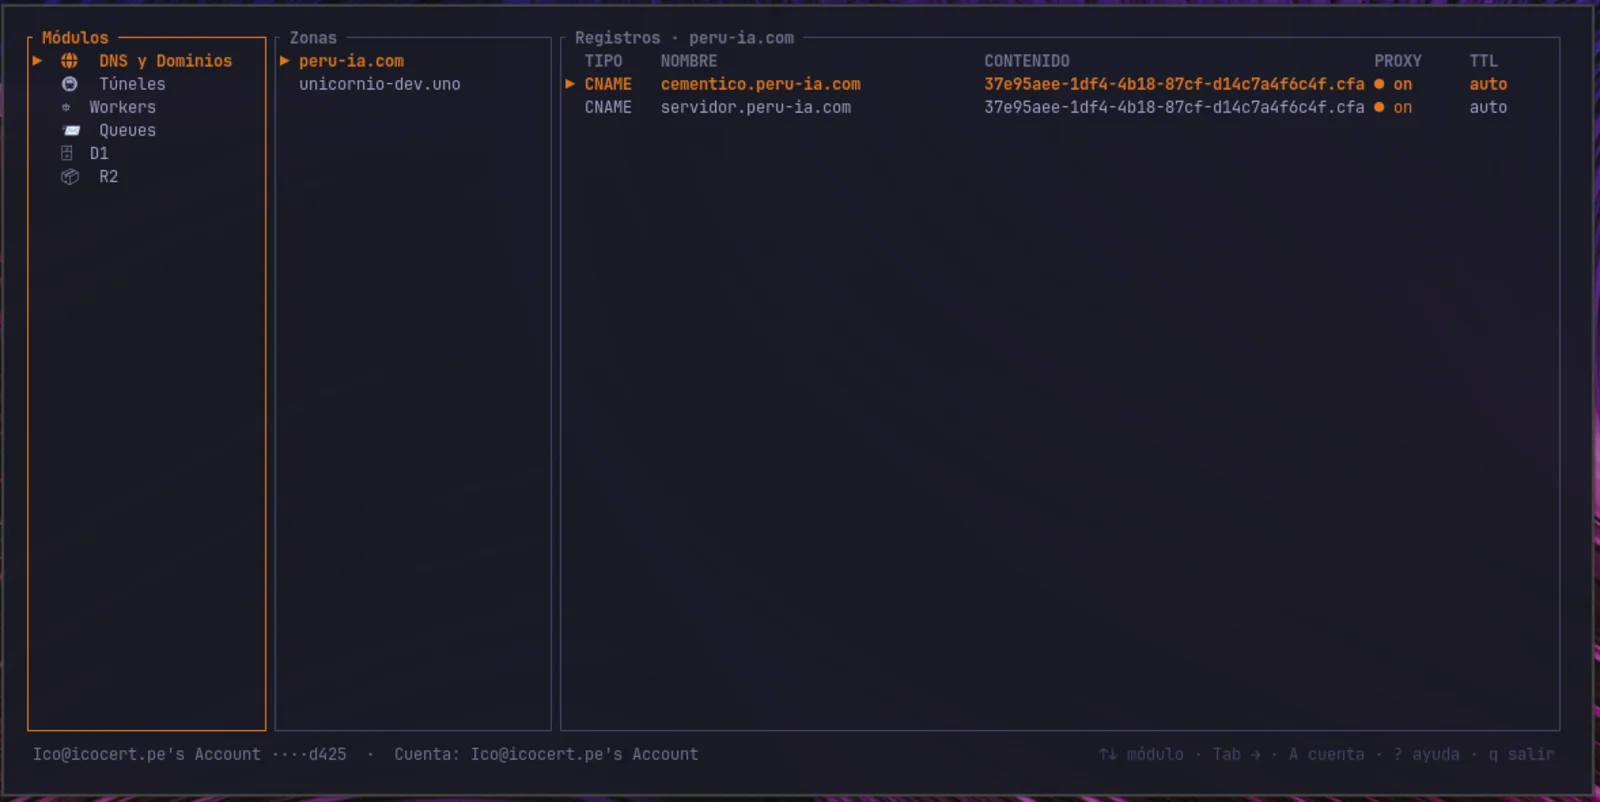Click the 'q salir' status bar hint
The image size is (1600, 802).
1521,754
